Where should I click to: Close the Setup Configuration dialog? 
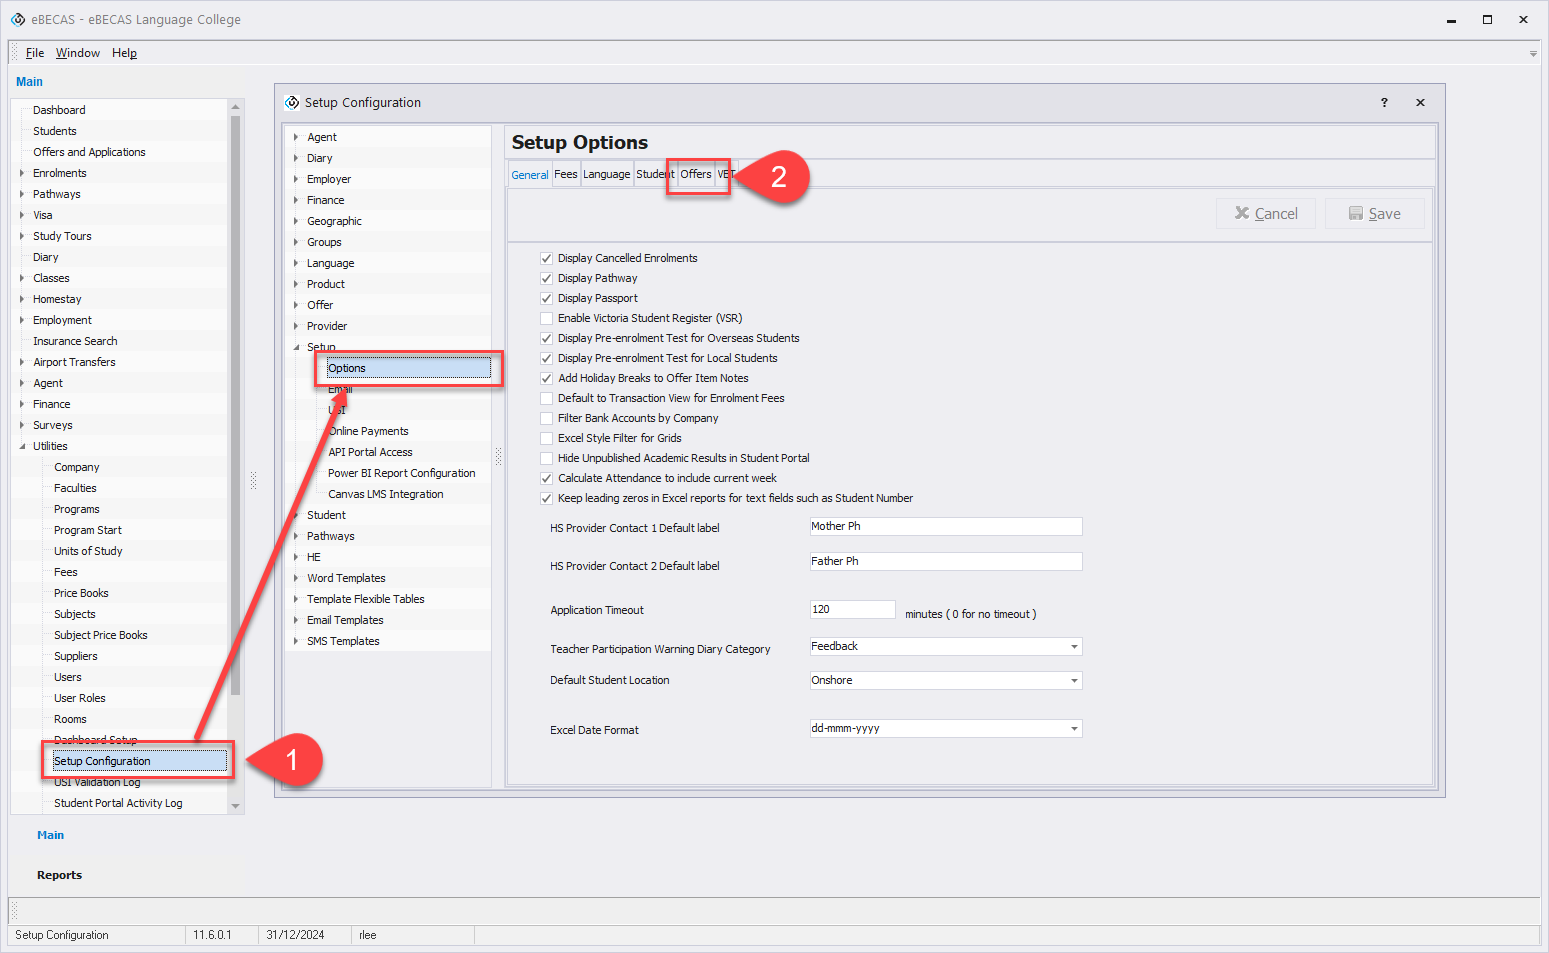click(1420, 103)
